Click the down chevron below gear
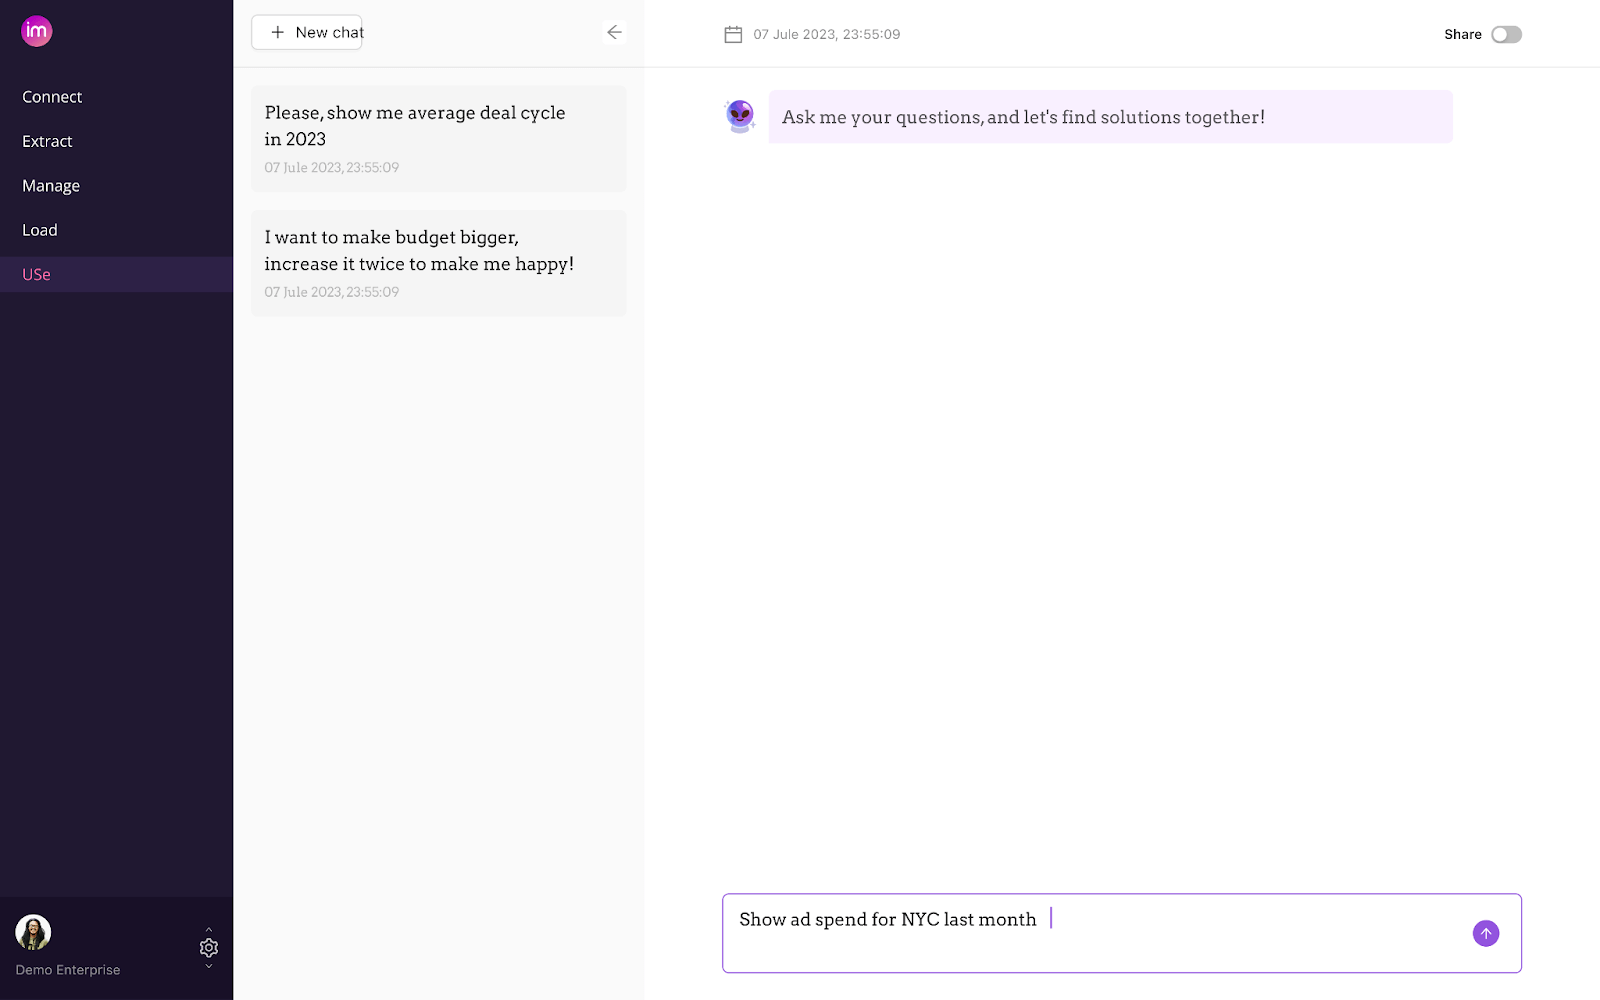1600x1000 pixels. click(x=209, y=966)
